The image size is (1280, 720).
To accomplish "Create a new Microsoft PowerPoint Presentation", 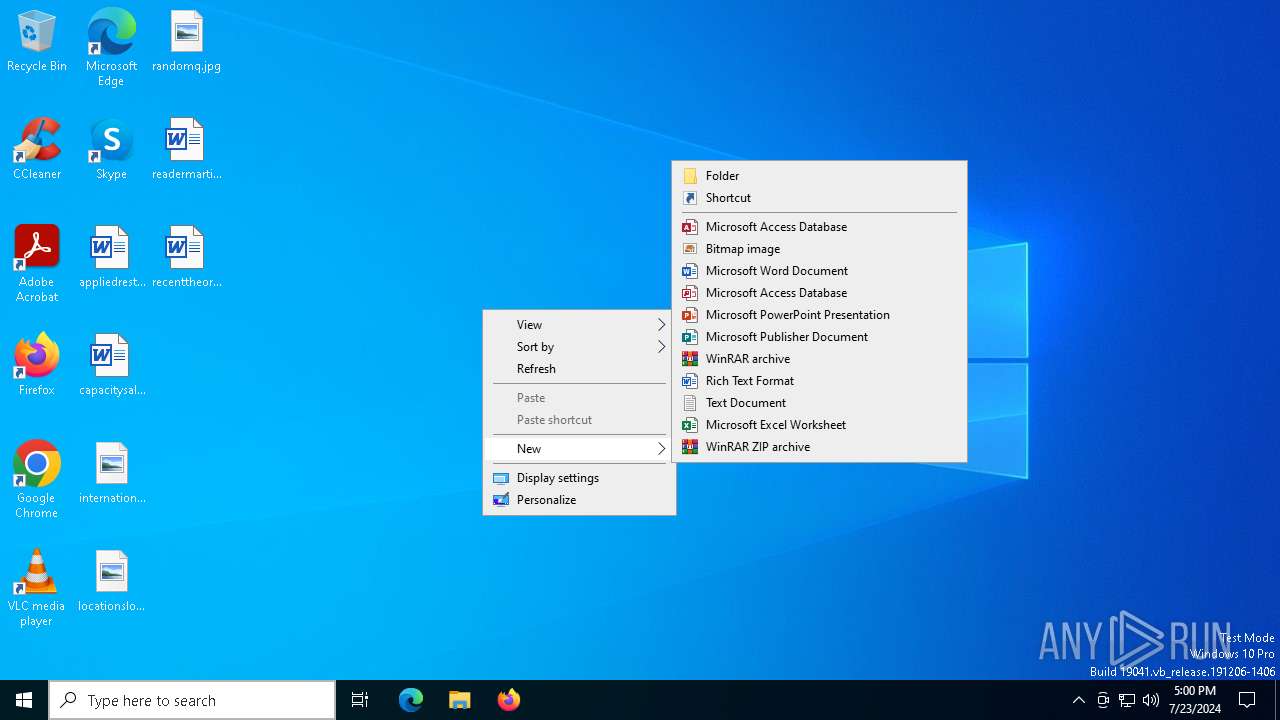I will [x=819, y=315].
